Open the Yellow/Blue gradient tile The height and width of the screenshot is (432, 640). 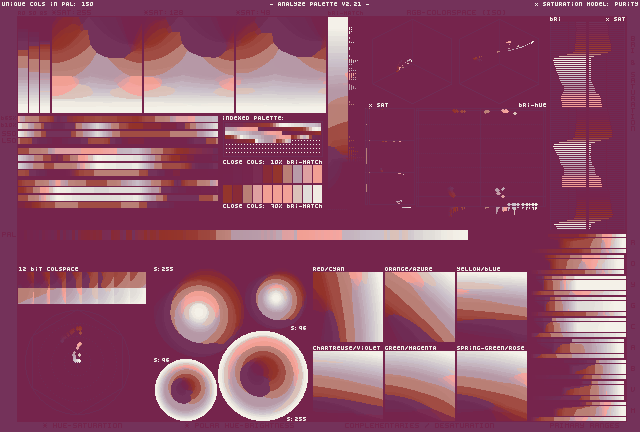click(x=491, y=307)
